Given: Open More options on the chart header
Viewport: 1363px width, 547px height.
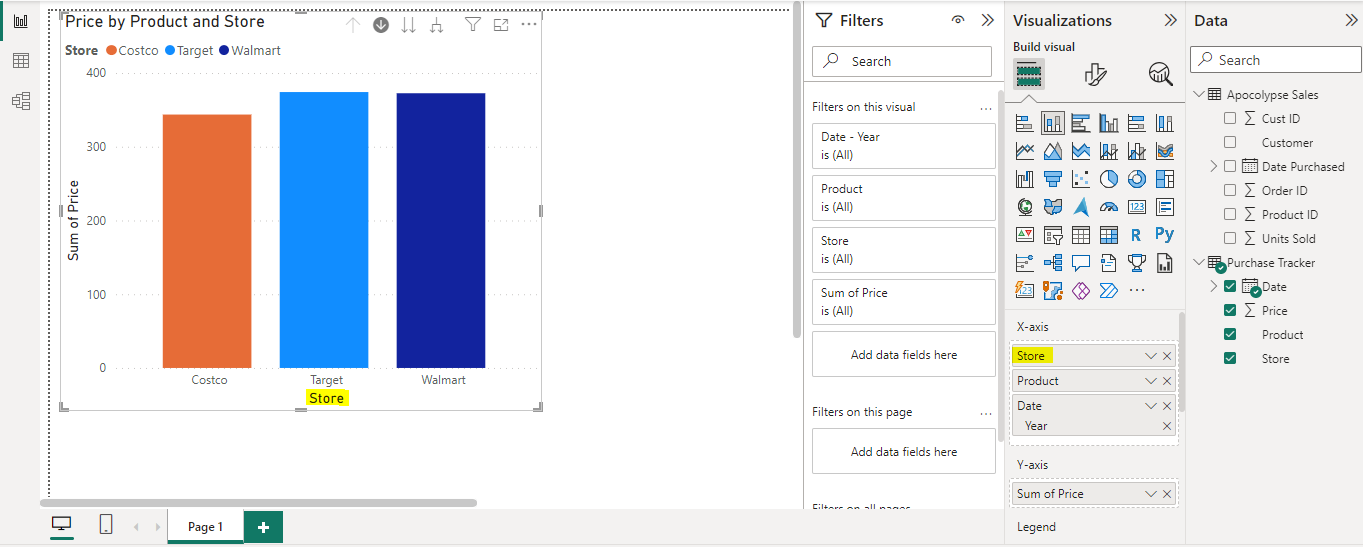Looking at the screenshot, I should click(x=529, y=25).
